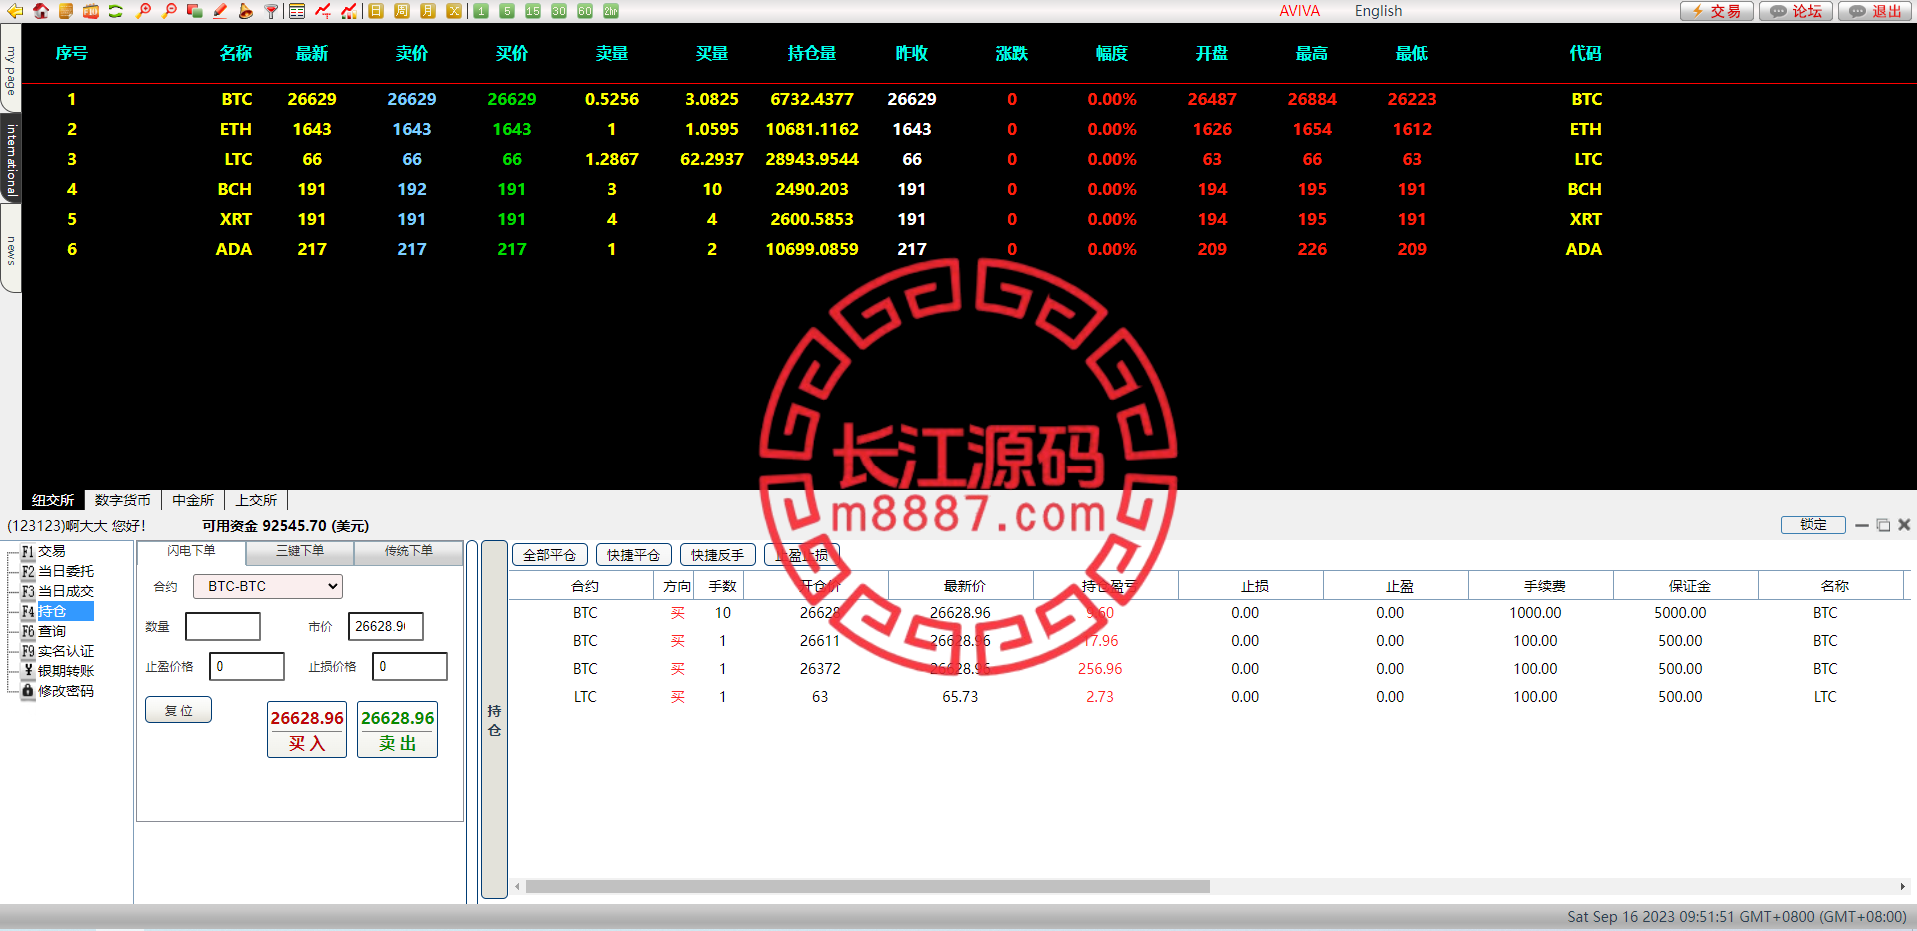Viewport: 1917px width, 931px height.
Task: Select the weekly (周) period icon
Action: [x=402, y=11]
